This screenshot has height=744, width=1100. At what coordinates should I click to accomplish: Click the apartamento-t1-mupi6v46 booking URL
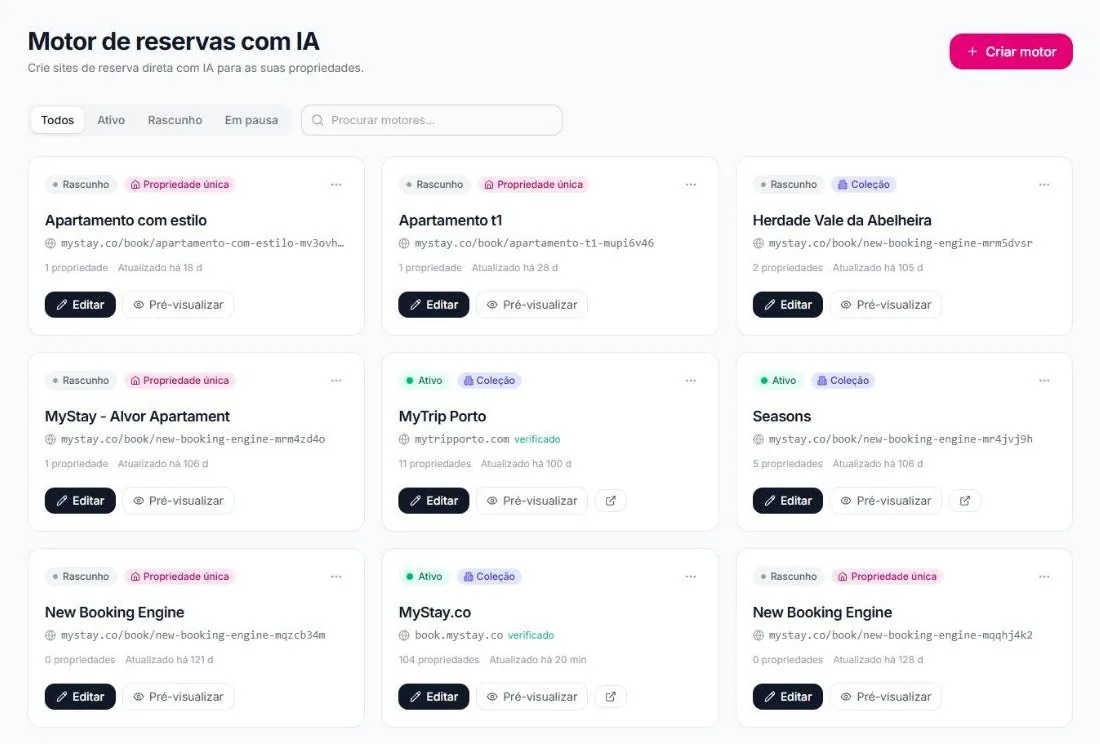(x=534, y=243)
